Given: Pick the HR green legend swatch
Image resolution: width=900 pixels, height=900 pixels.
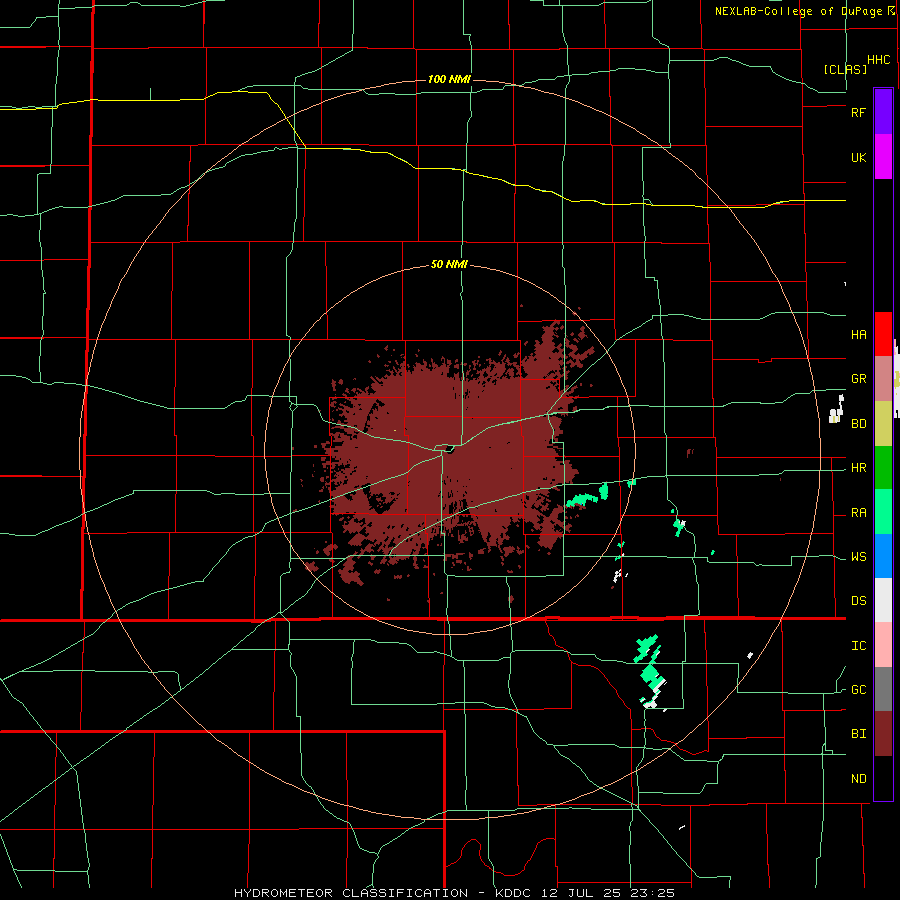Looking at the screenshot, I should tap(883, 468).
